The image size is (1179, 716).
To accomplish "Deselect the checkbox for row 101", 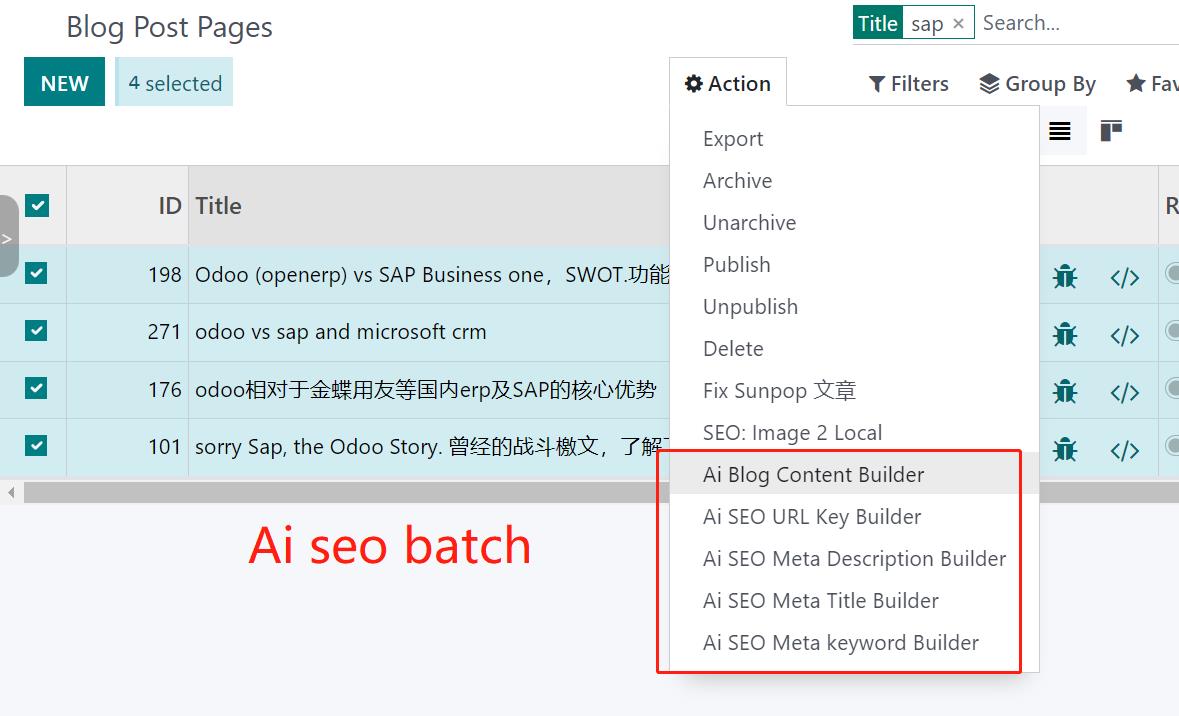I will [37, 446].
